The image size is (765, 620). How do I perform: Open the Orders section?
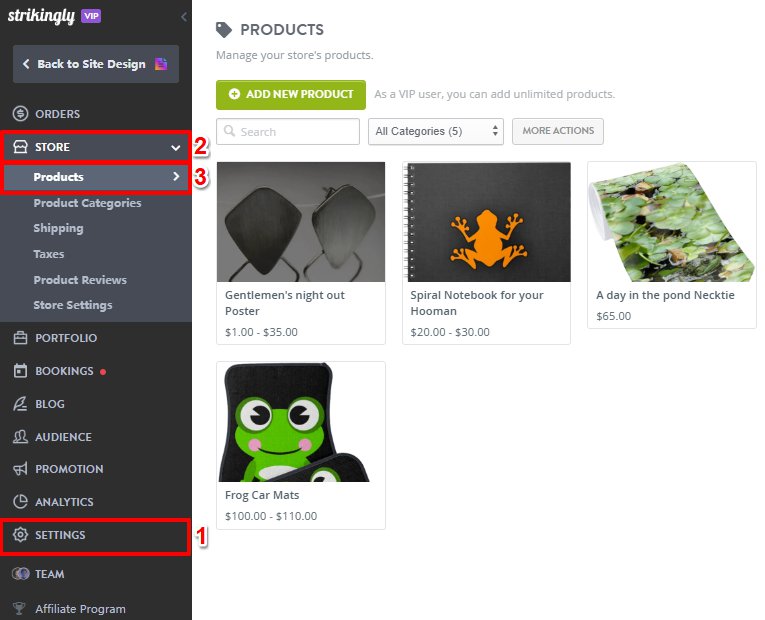pyautogui.click(x=57, y=114)
